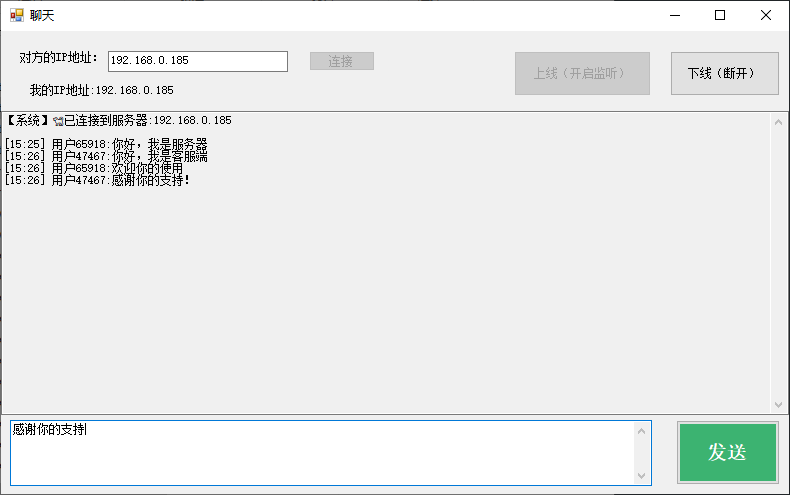Click the chat log scroll up arrow
Image resolution: width=790 pixels, height=495 pixels.
tap(778, 122)
